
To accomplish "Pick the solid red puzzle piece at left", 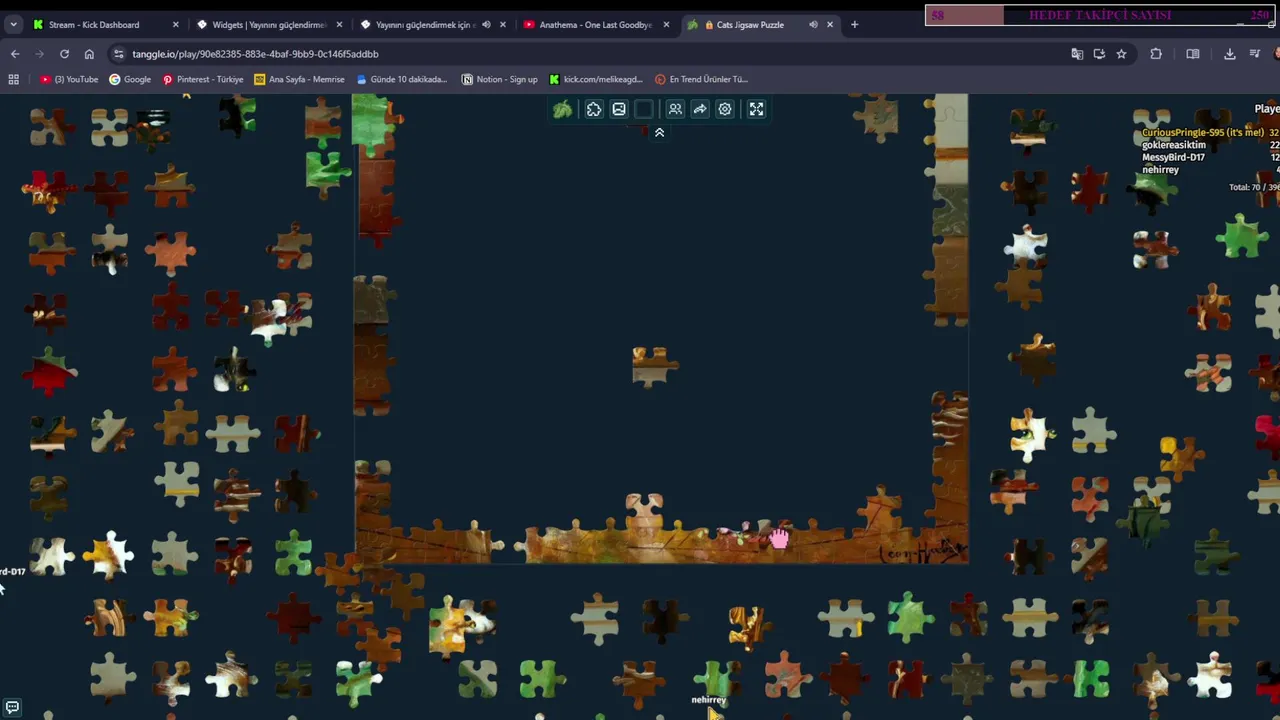I will click(50, 372).
